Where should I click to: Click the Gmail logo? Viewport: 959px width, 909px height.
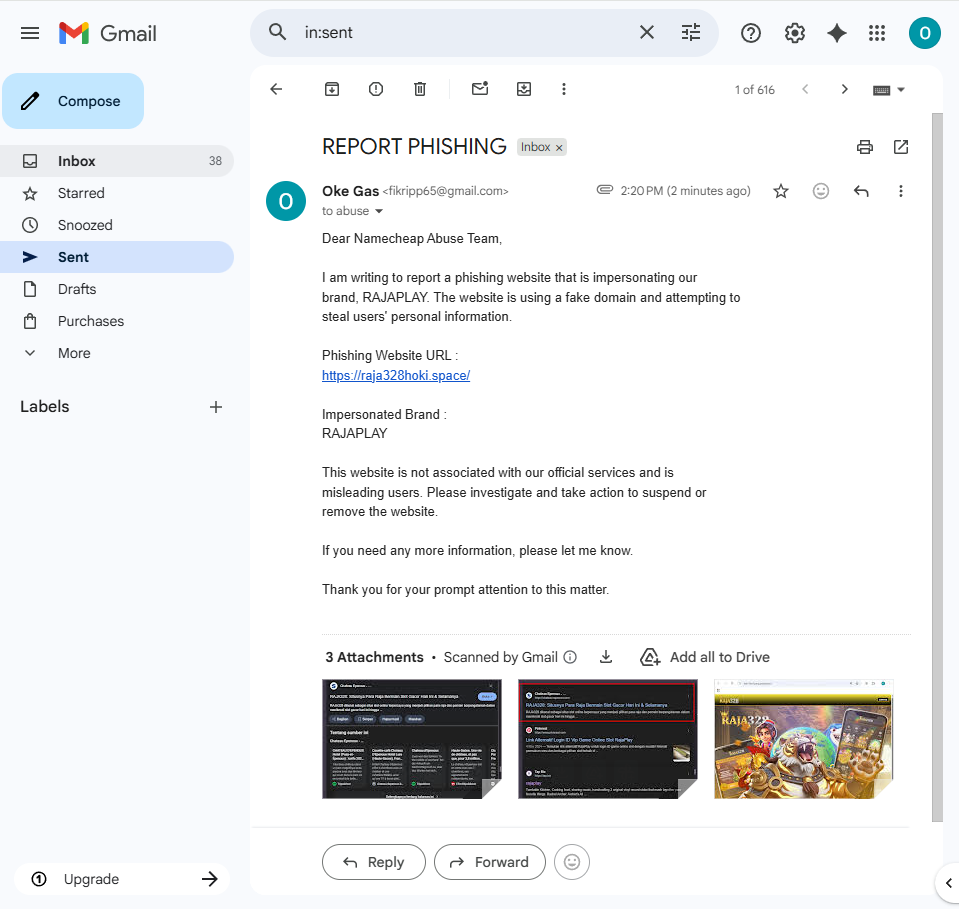108,33
